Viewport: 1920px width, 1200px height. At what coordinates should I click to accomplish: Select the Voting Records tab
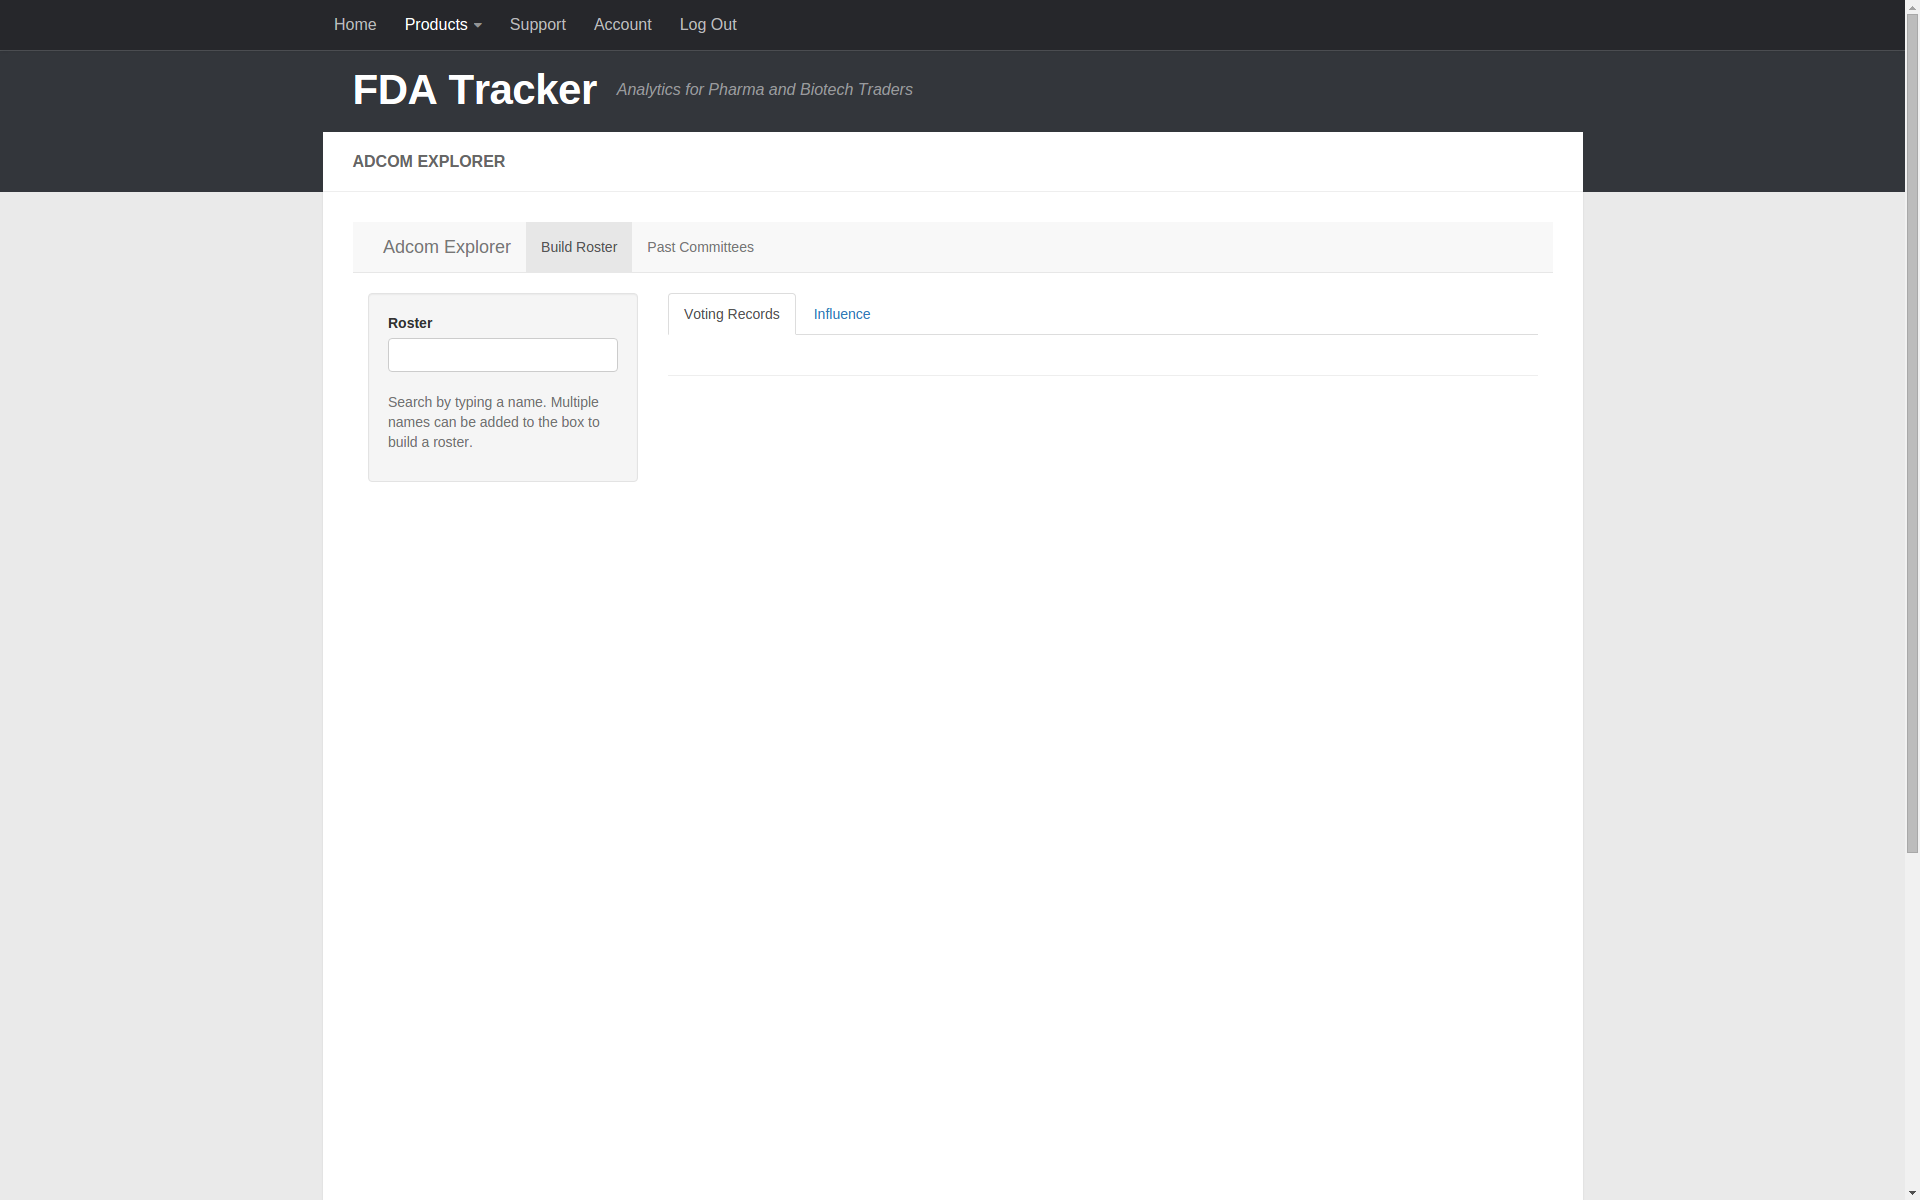(732, 314)
